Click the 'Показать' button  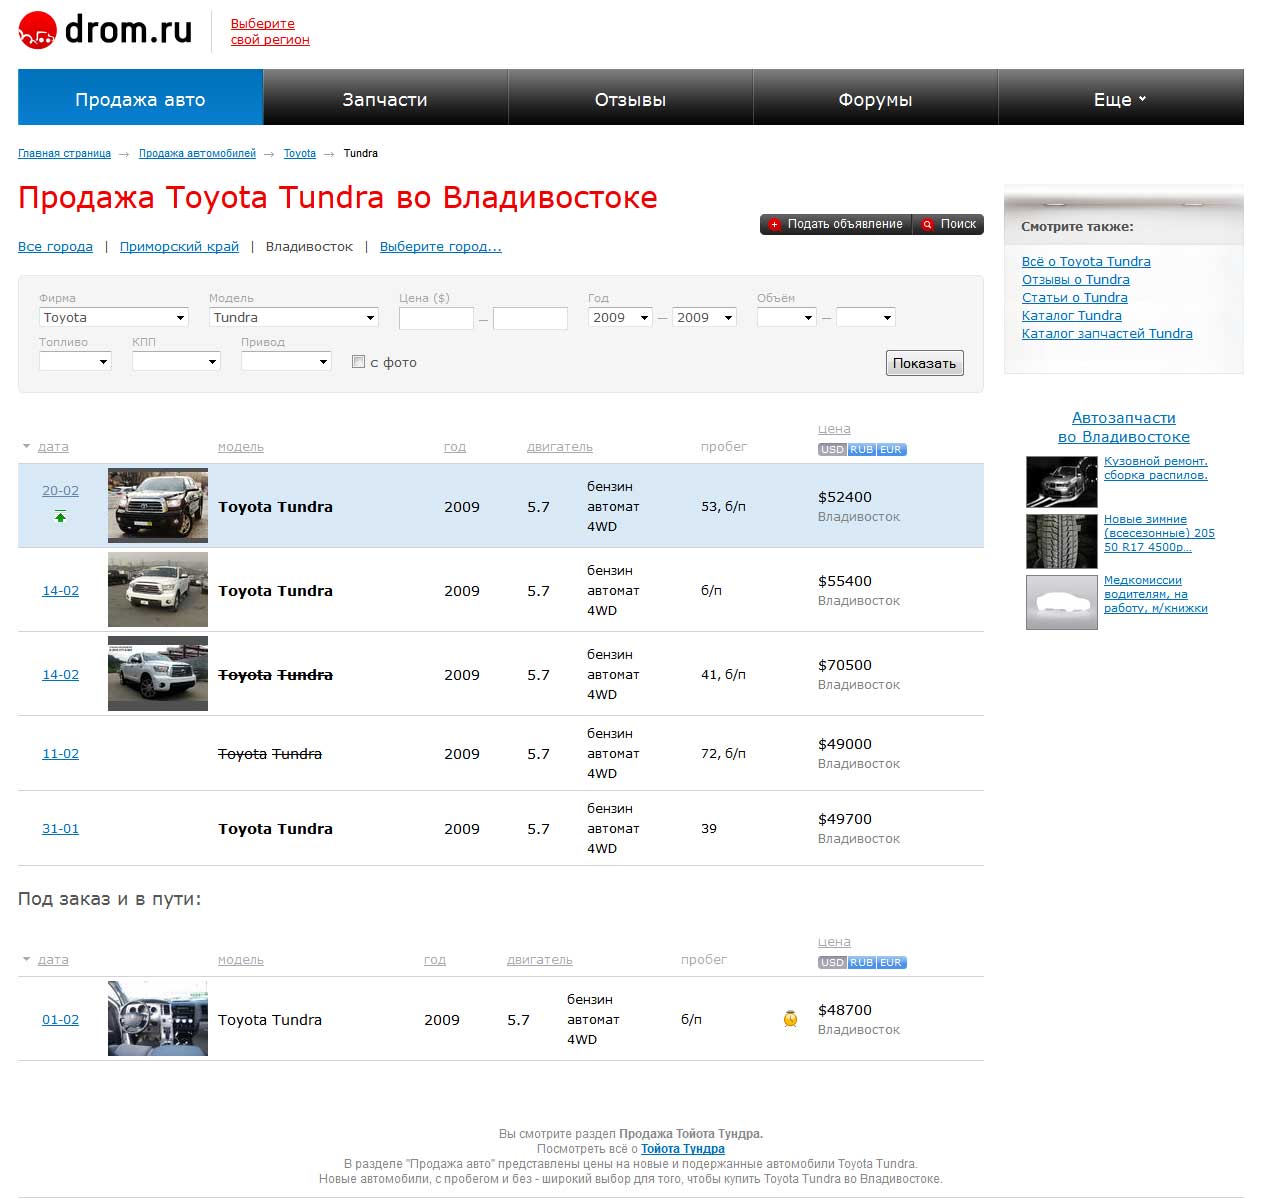pyautogui.click(x=924, y=363)
